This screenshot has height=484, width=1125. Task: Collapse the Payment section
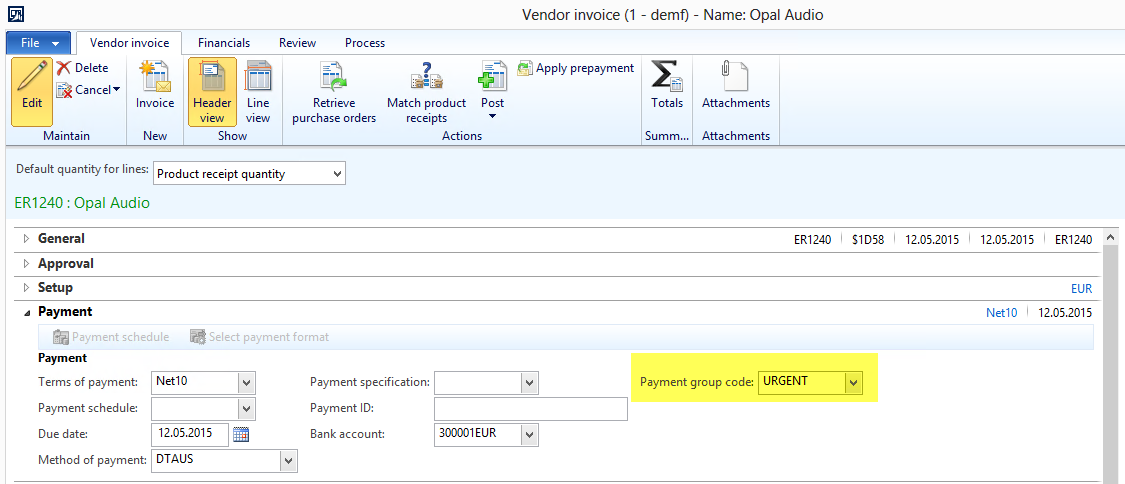pos(26,312)
